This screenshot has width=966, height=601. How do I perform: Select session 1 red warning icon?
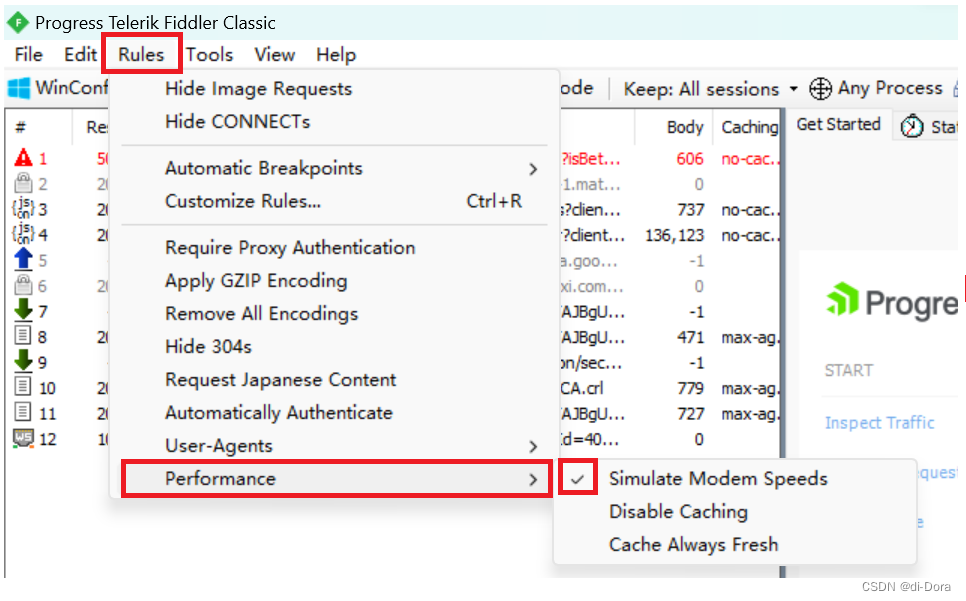click(23, 158)
